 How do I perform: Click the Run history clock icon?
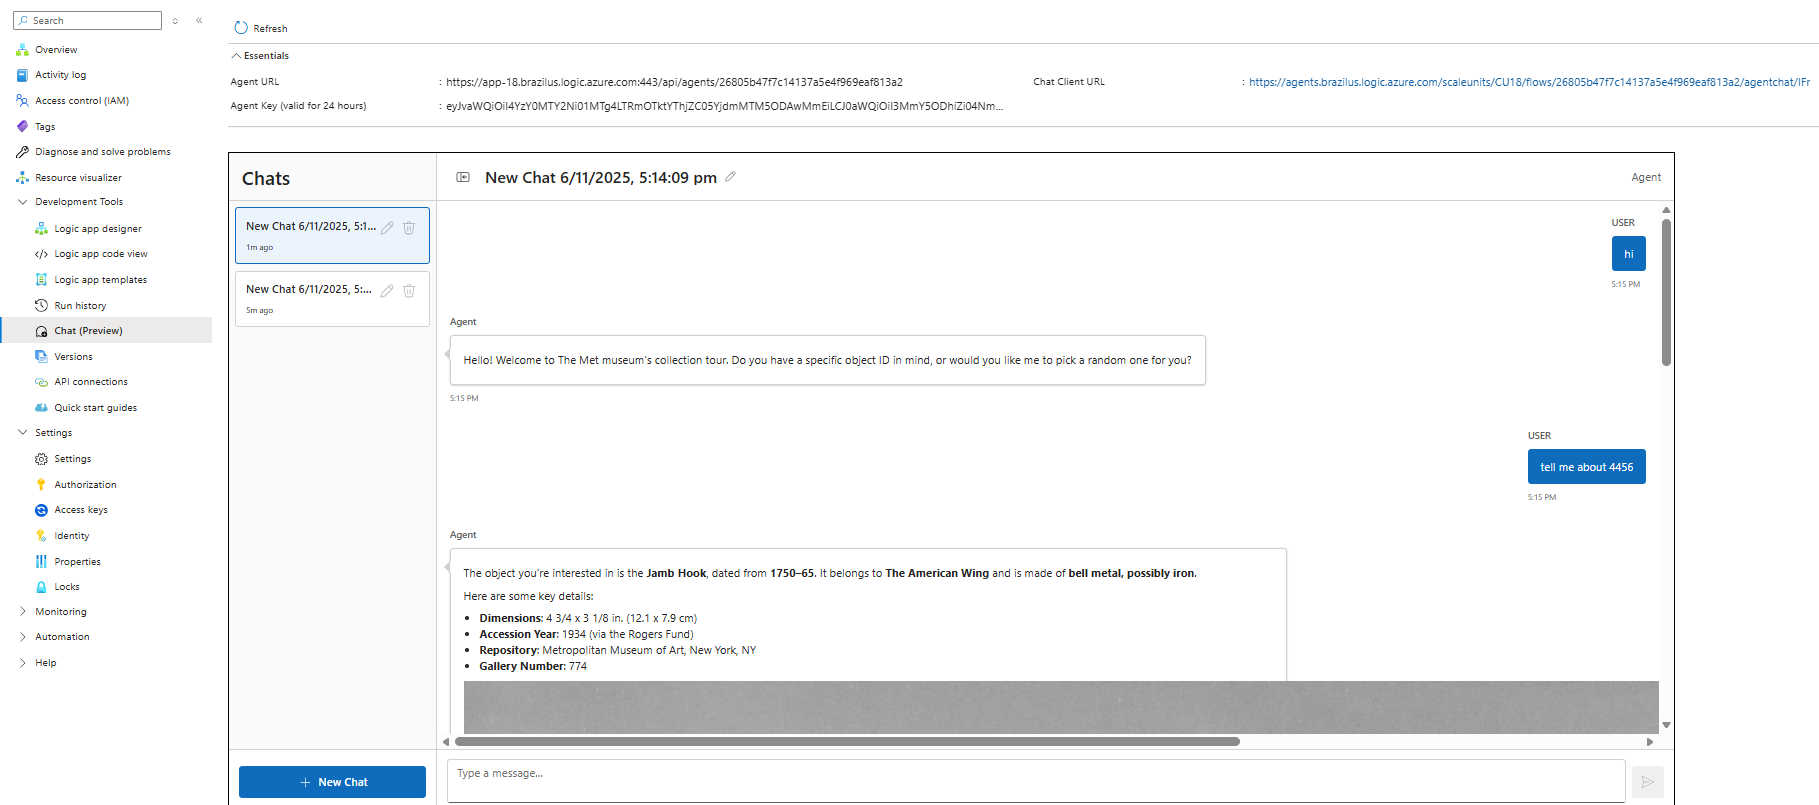[x=41, y=305]
